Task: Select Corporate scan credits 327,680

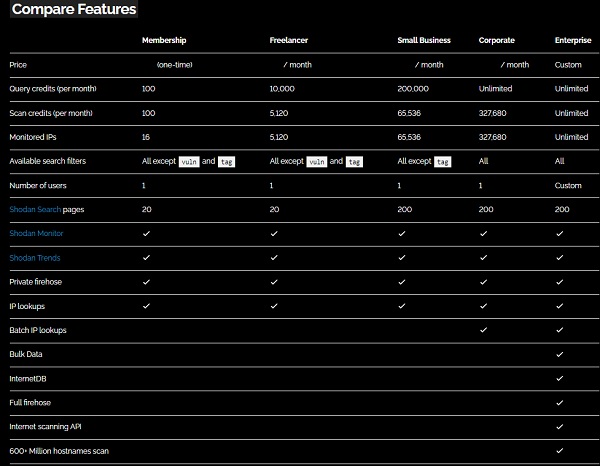Action: [x=492, y=113]
